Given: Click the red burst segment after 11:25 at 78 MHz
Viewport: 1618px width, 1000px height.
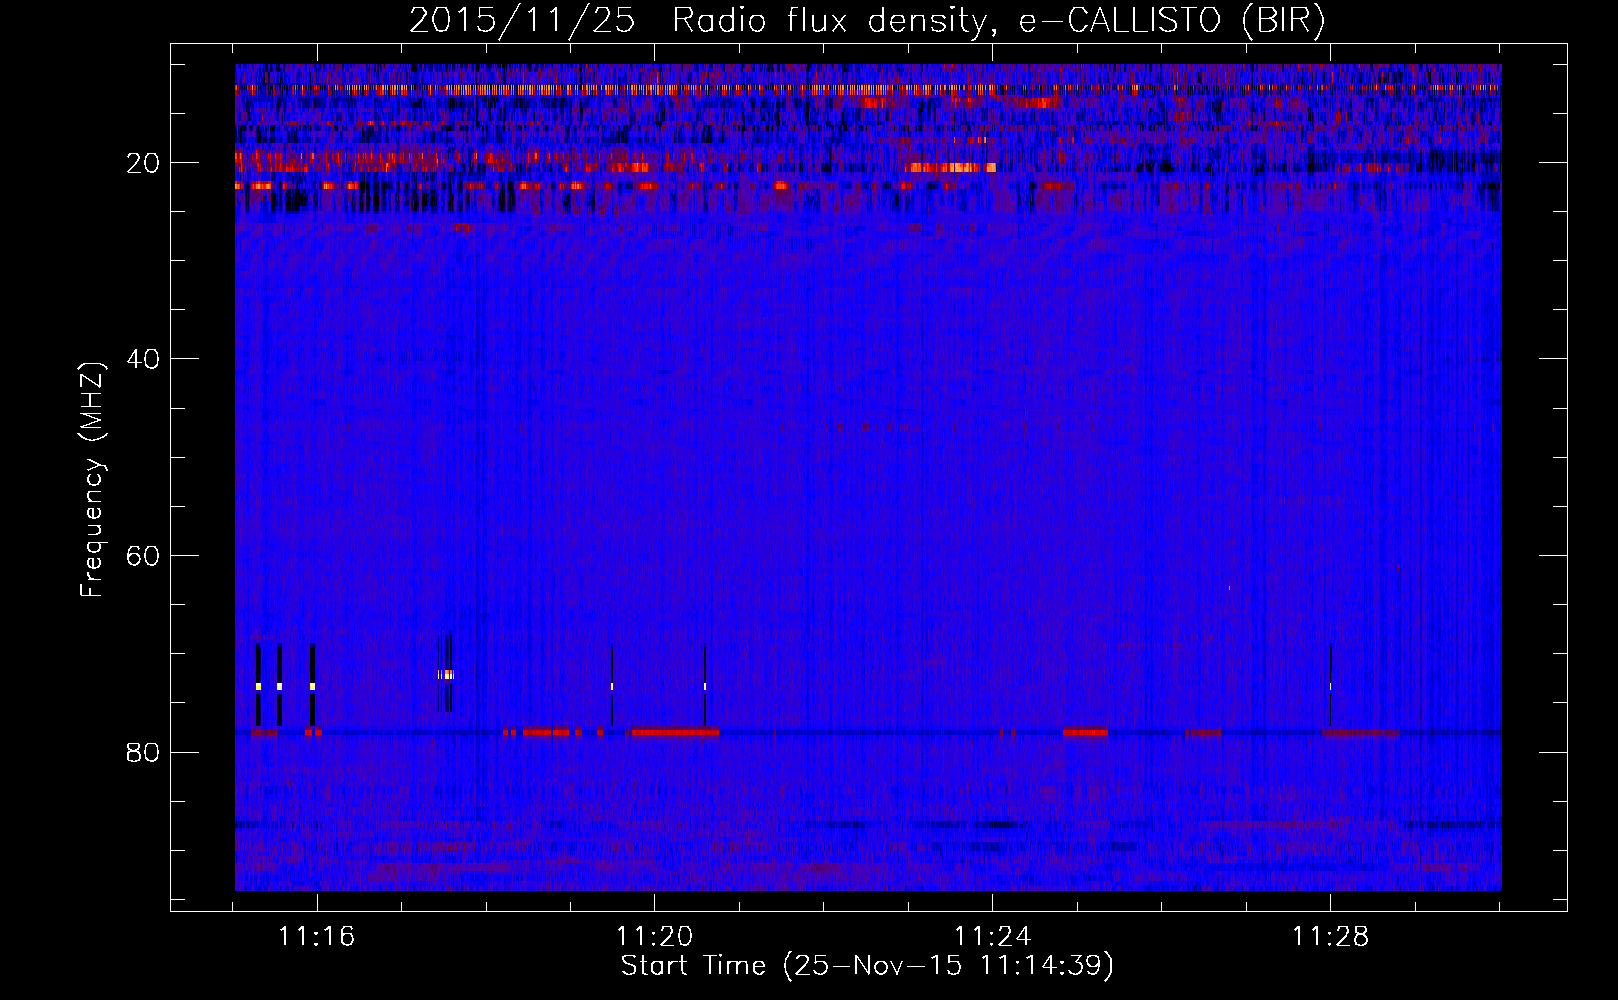Looking at the screenshot, I should [x=1085, y=732].
